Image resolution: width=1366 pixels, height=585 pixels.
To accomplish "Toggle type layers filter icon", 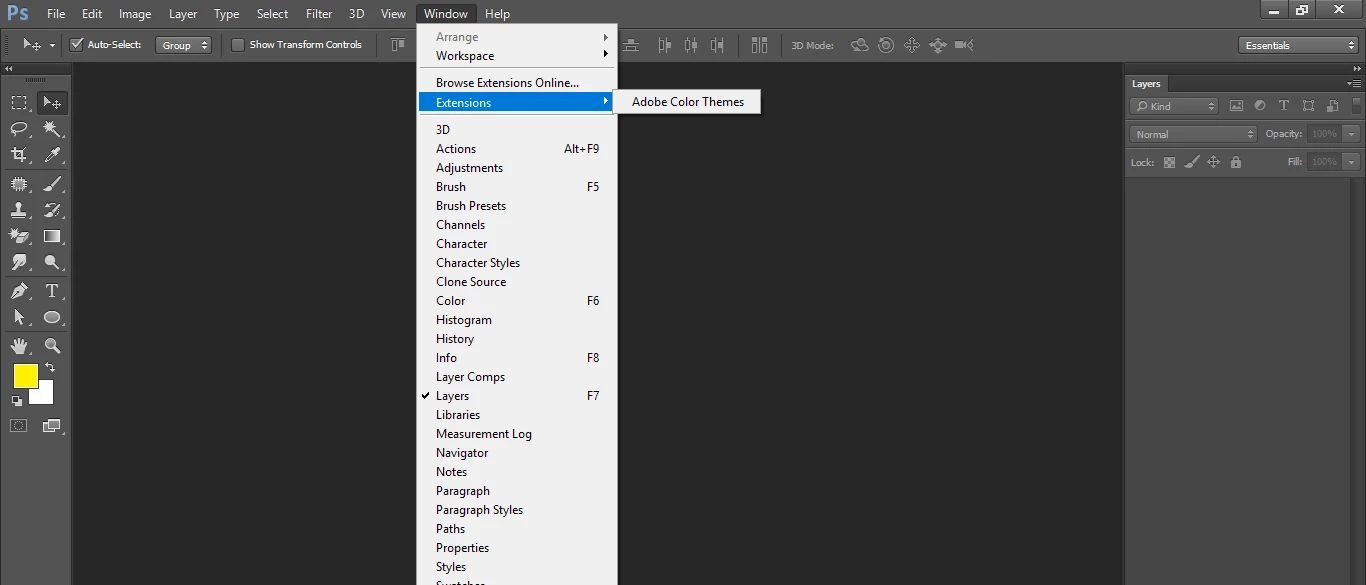I will [1284, 106].
